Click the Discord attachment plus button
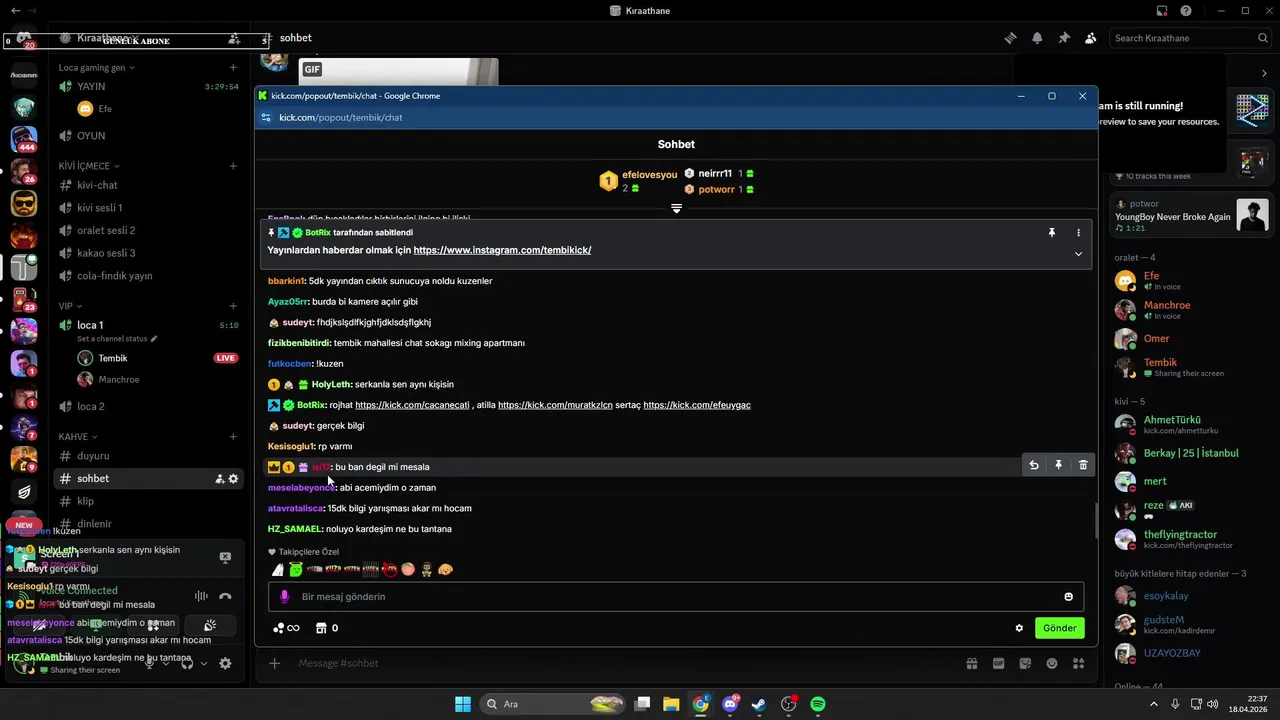Image resolution: width=1280 pixels, height=720 pixels. coord(275,663)
